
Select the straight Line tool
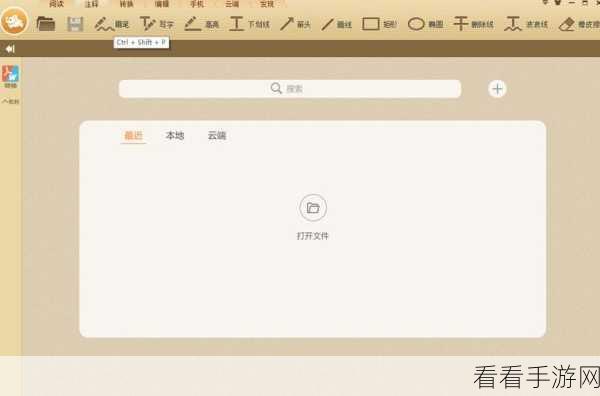click(336, 24)
